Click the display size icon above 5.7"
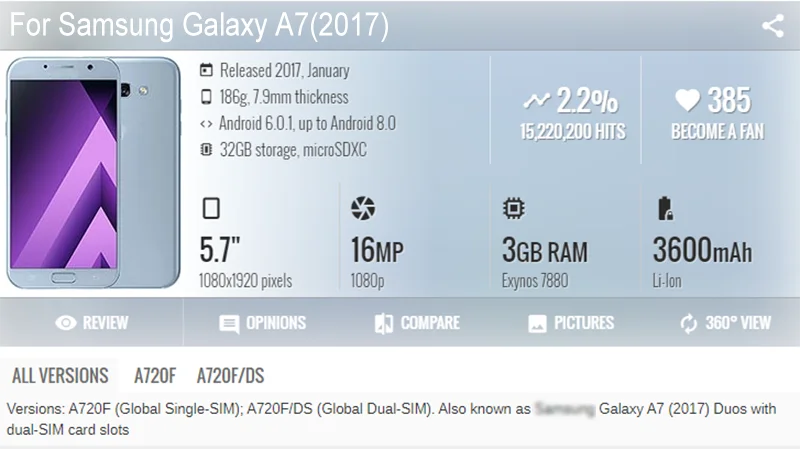Screen dimensions: 800x449 coord(211,208)
